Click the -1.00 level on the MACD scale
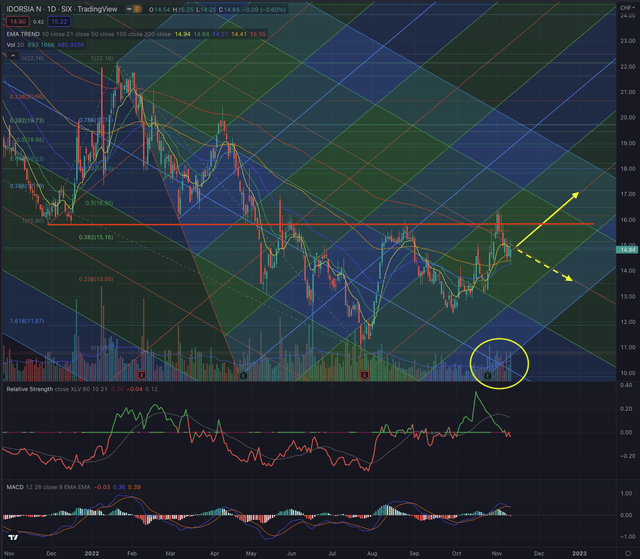 click(x=626, y=537)
